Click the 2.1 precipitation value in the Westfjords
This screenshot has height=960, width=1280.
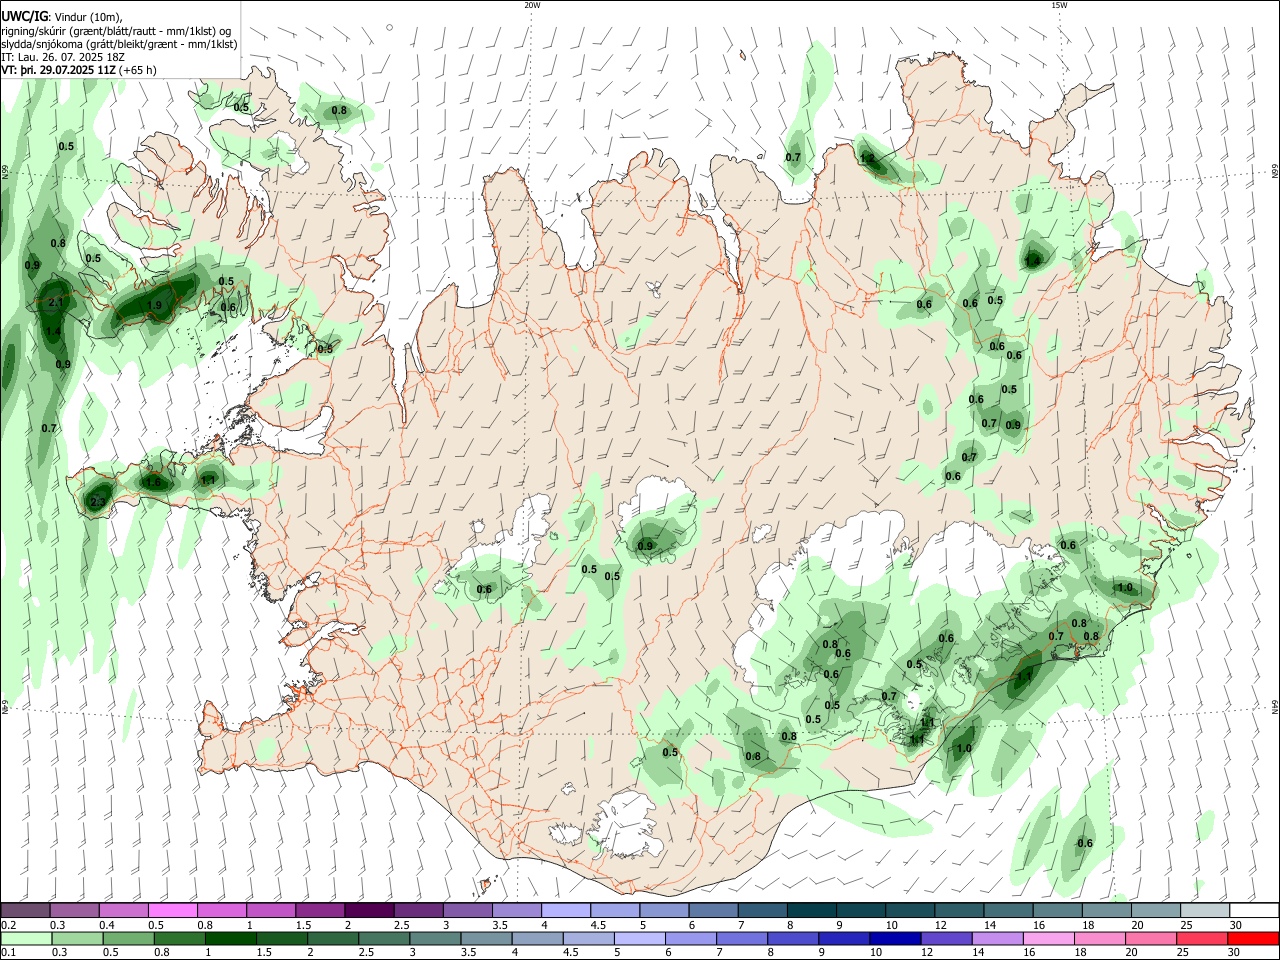(56, 302)
